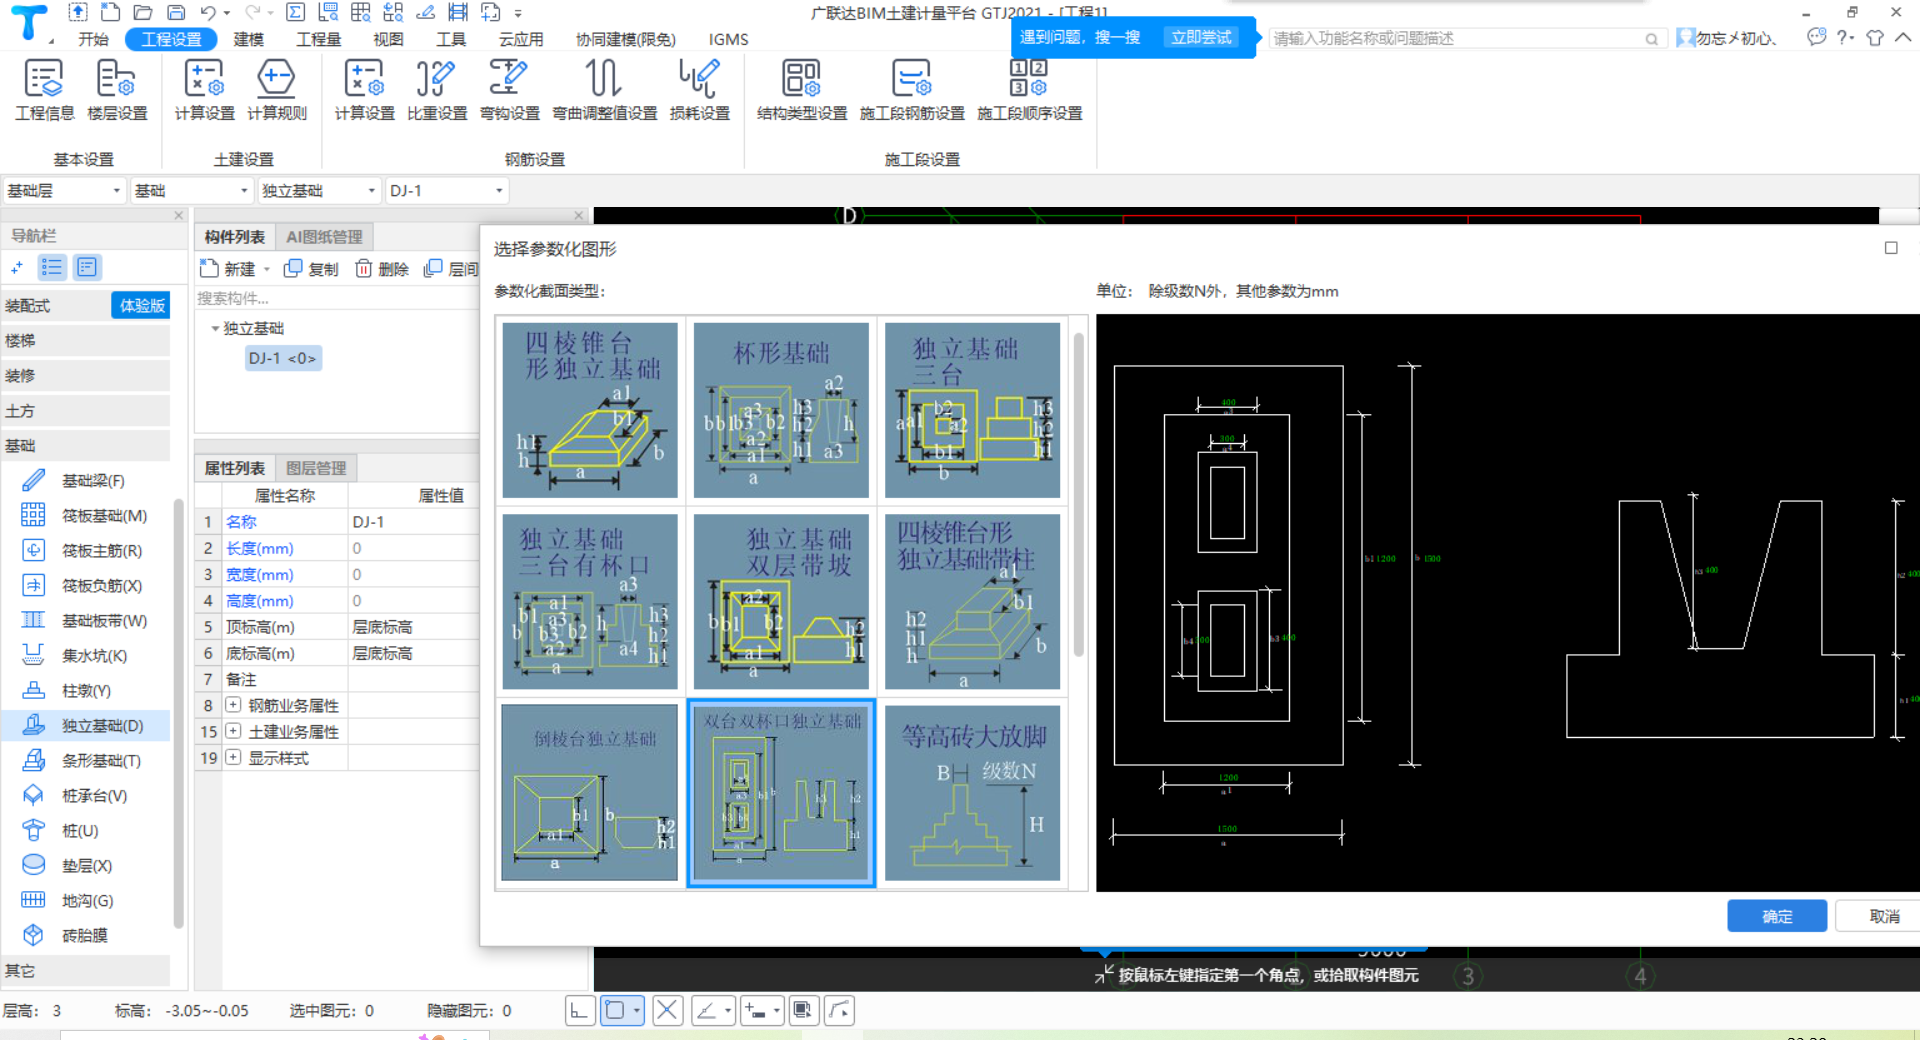This screenshot has height=1040, width=1920.
Task: Click the 立即尝试 button
Action: (x=1201, y=37)
